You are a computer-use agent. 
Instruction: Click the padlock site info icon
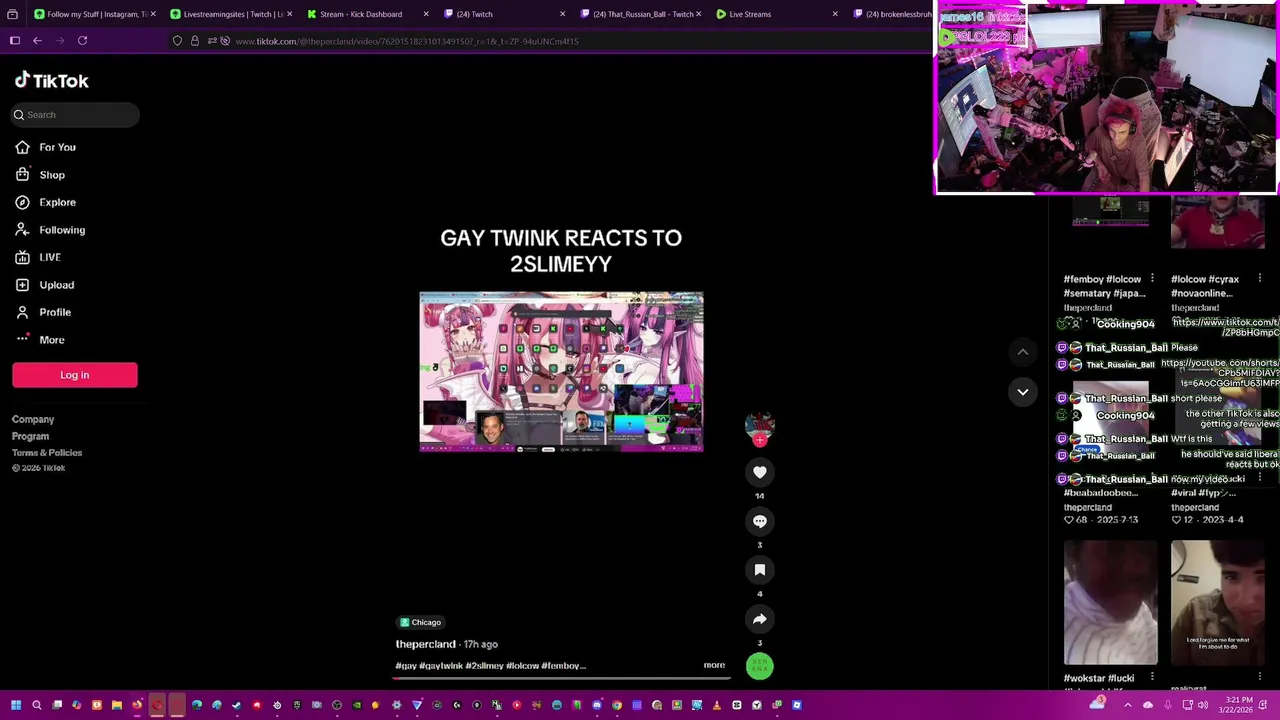(x=195, y=41)
